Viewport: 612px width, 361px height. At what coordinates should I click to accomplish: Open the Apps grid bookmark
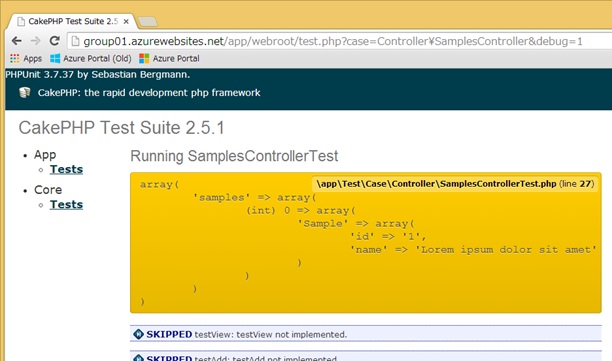coord(26,59)
